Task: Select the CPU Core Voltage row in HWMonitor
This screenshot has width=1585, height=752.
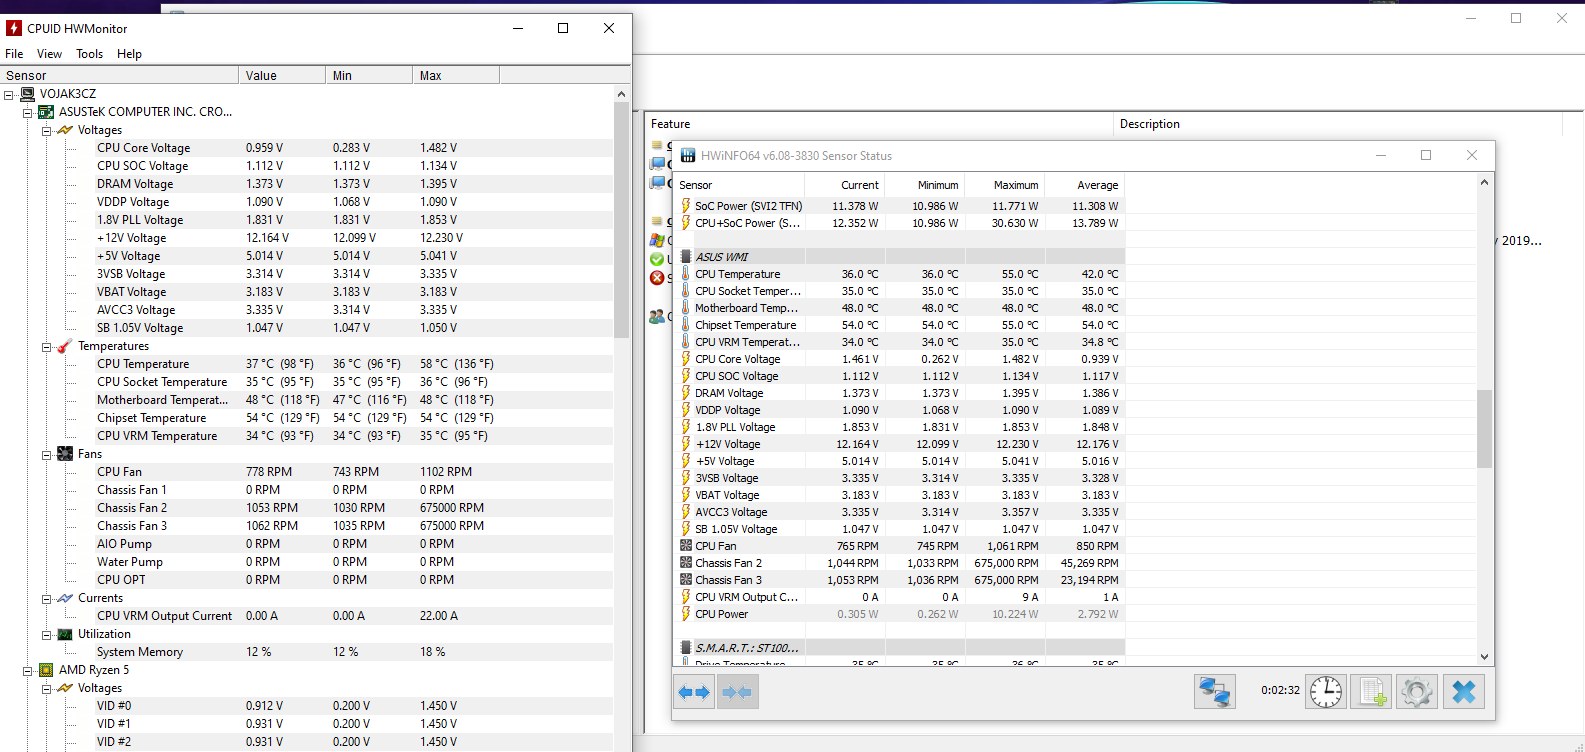Action: 143,148
